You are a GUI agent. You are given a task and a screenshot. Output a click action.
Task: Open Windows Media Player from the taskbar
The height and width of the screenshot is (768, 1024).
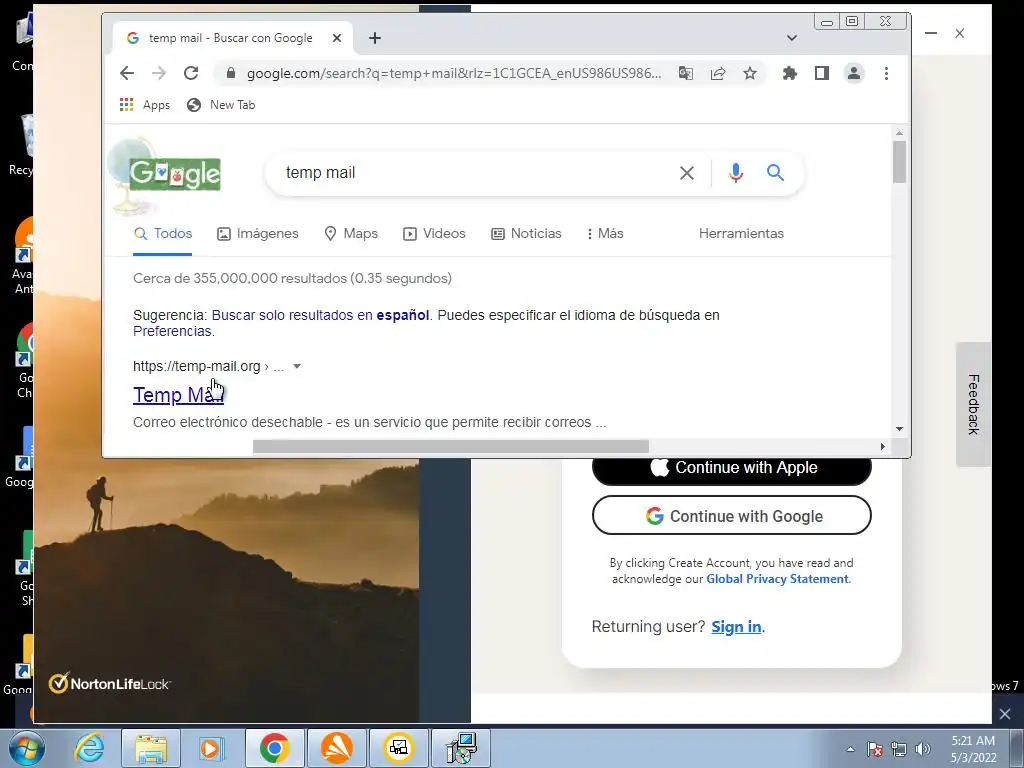tap(212, 748)
